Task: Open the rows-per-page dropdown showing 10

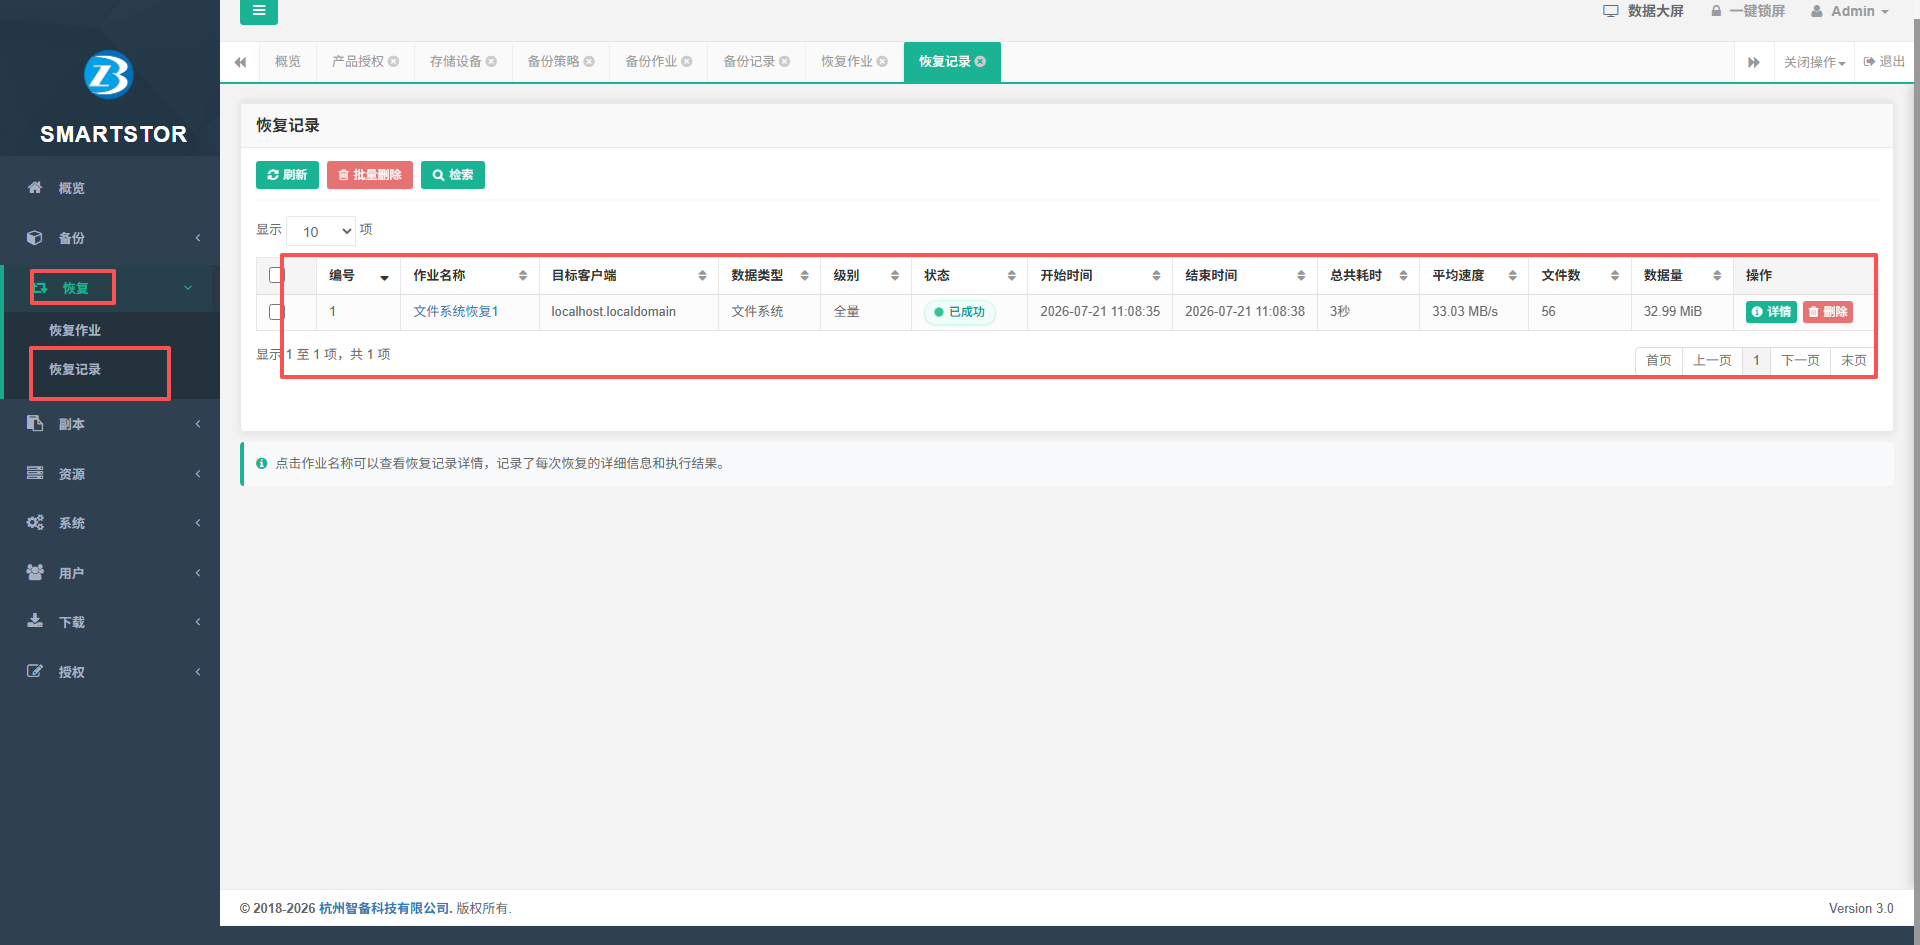Action: [x=321, y=231]
